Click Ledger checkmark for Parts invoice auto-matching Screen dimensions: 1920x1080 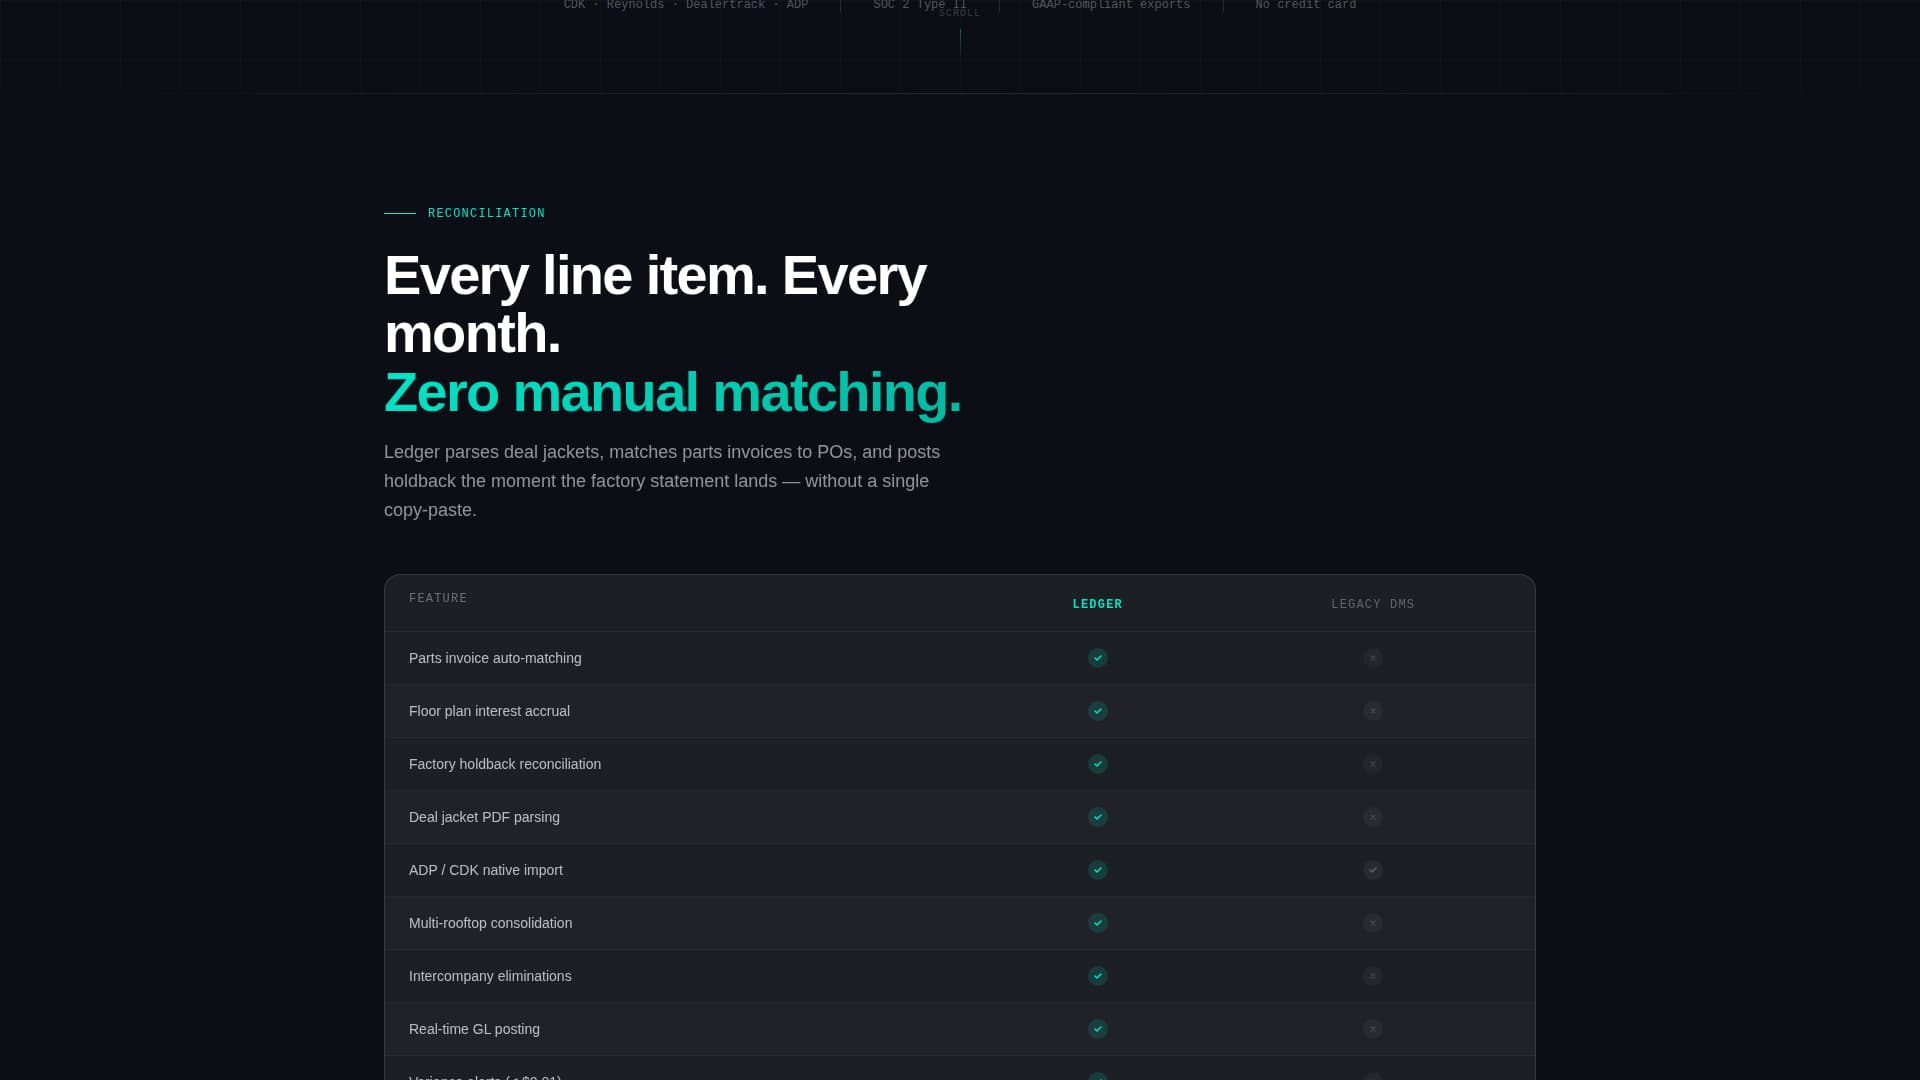1098,658
